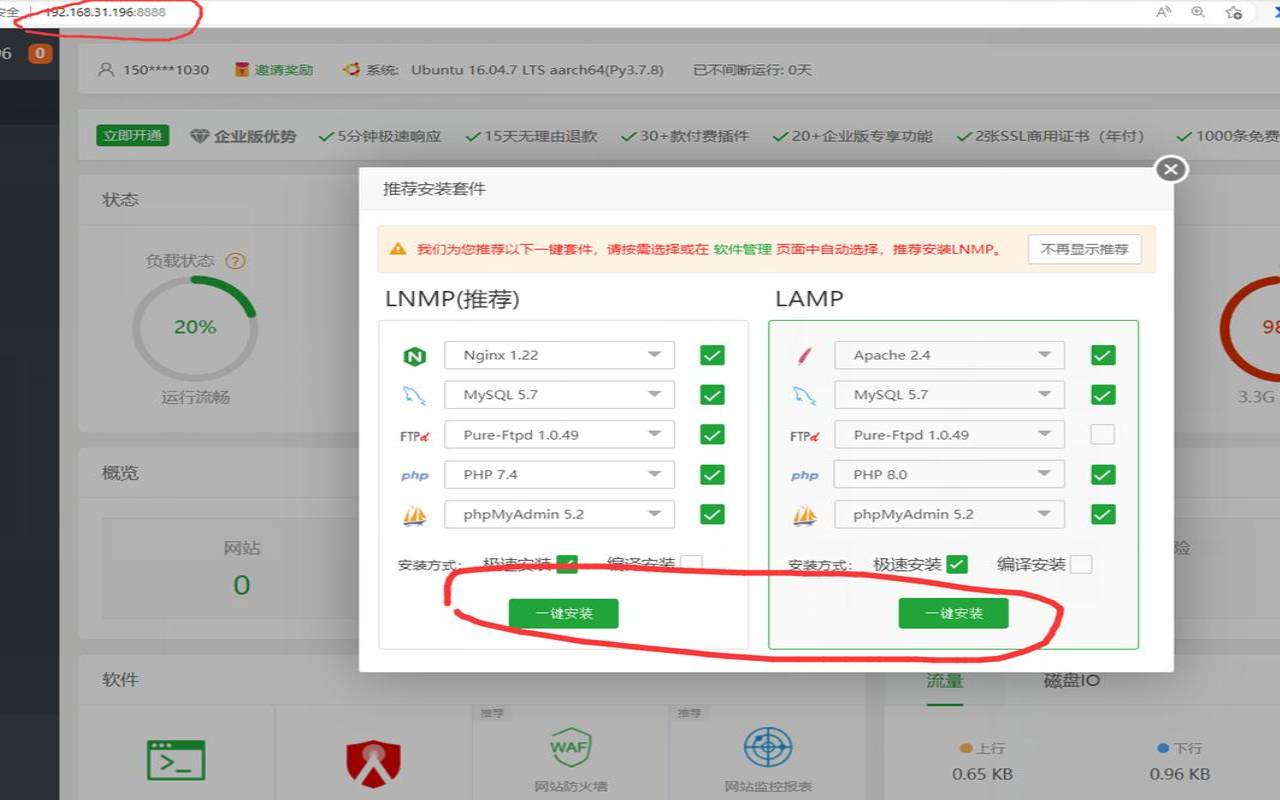The height and width of the screenshot is (800, 1280).
Task: Open LNMP phpMyAdmin 5.2 dropdown
Action: (560, 515)
